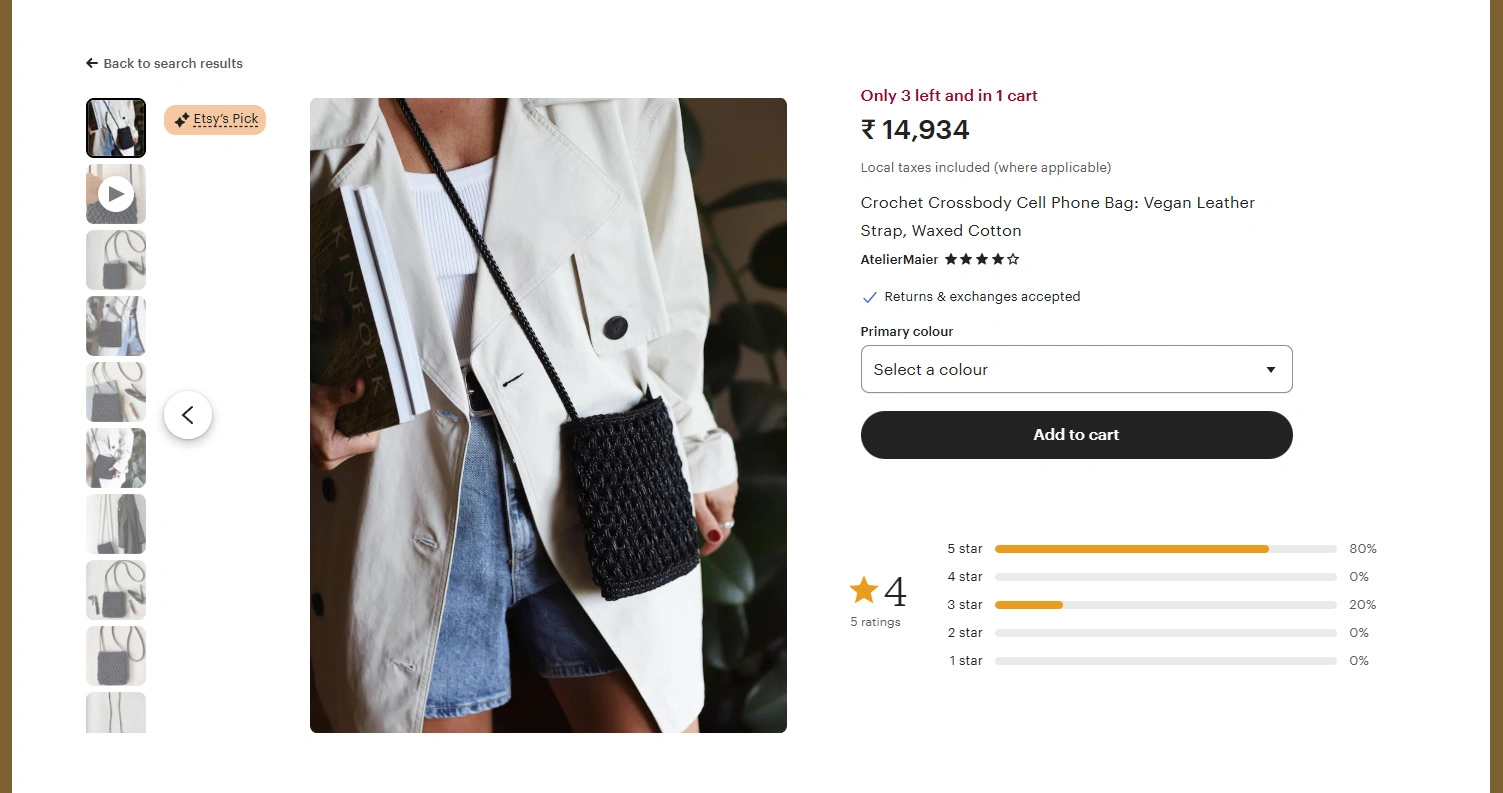The height and width of the screenshot is (793, 1503).
Task: Click the returns accepted checkmark icon
Action: pyautogui.click(x=869, y=297)
